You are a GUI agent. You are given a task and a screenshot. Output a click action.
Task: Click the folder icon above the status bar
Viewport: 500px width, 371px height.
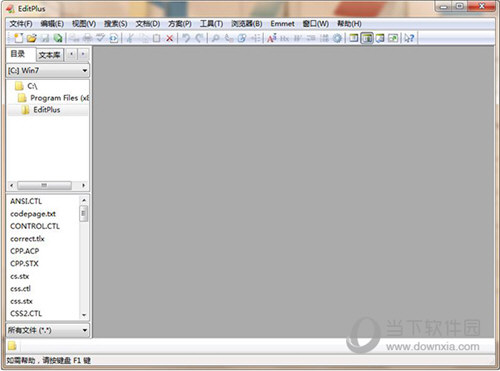[x=12, y=346]
